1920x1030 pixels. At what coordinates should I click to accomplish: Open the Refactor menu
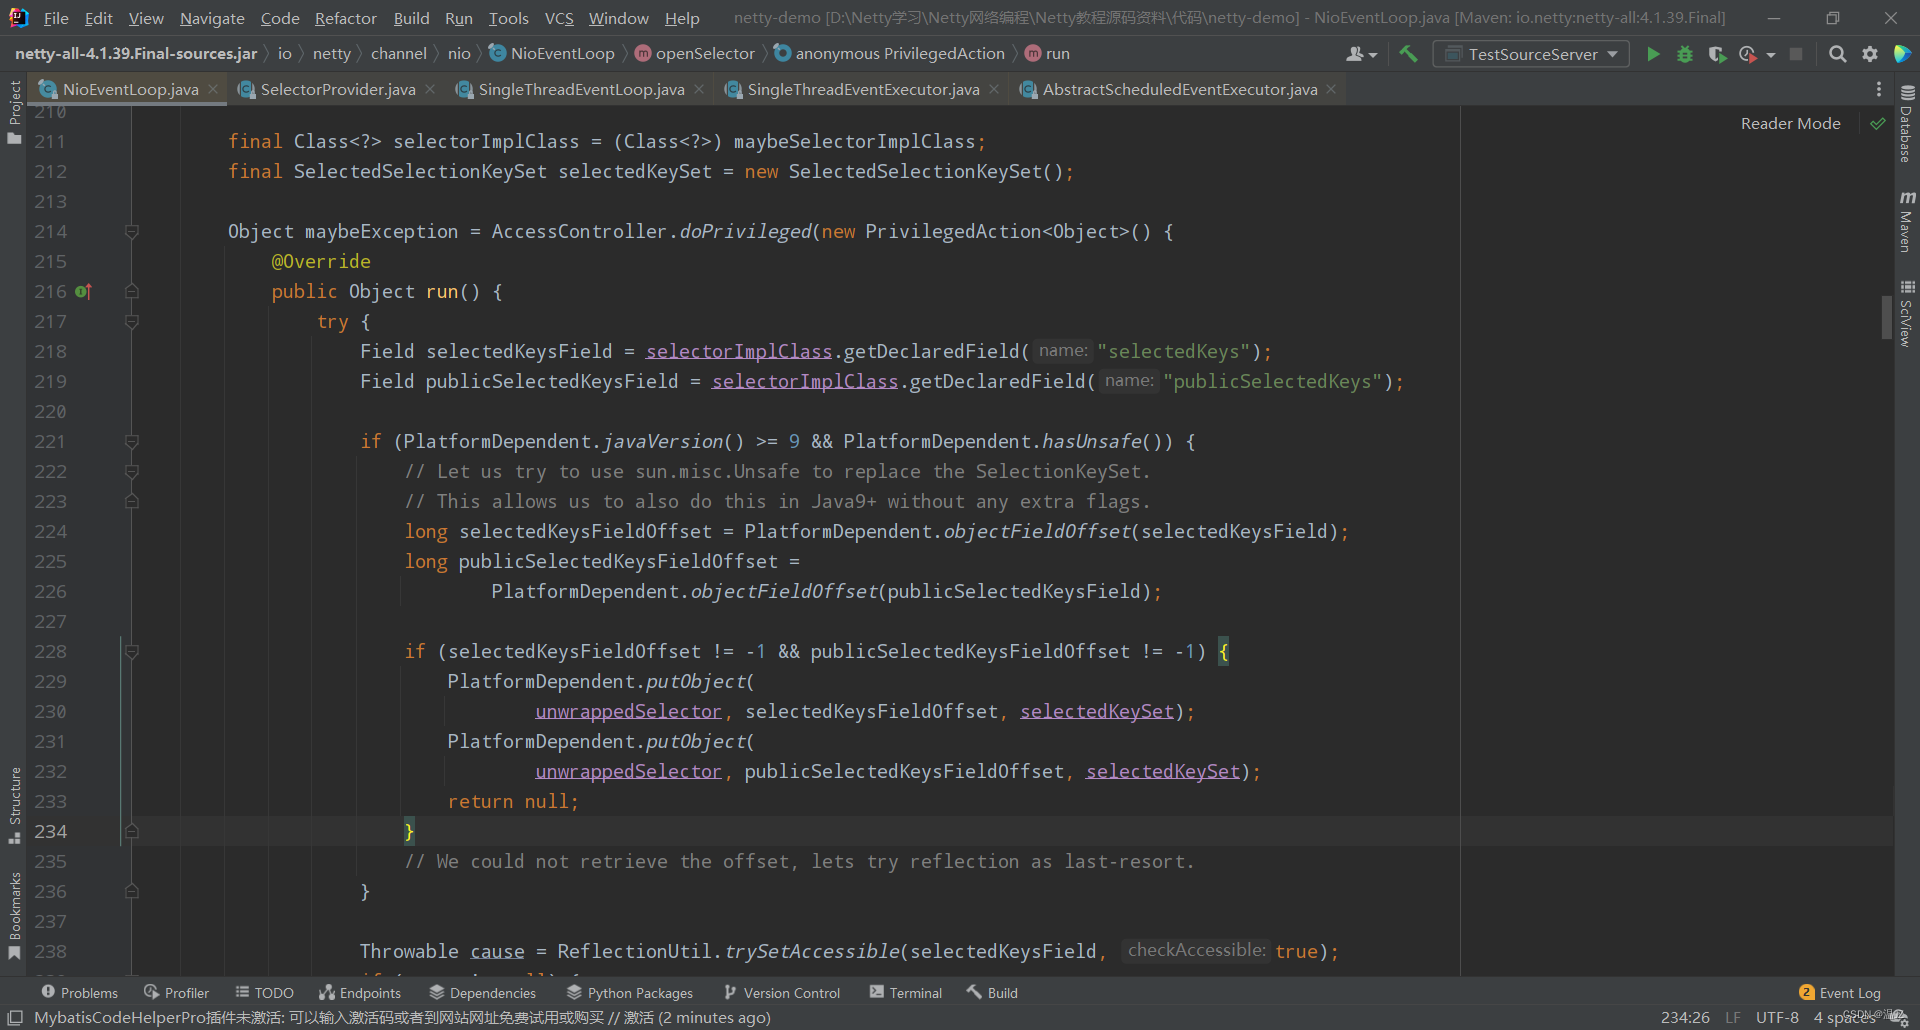(x=345, y=18)
